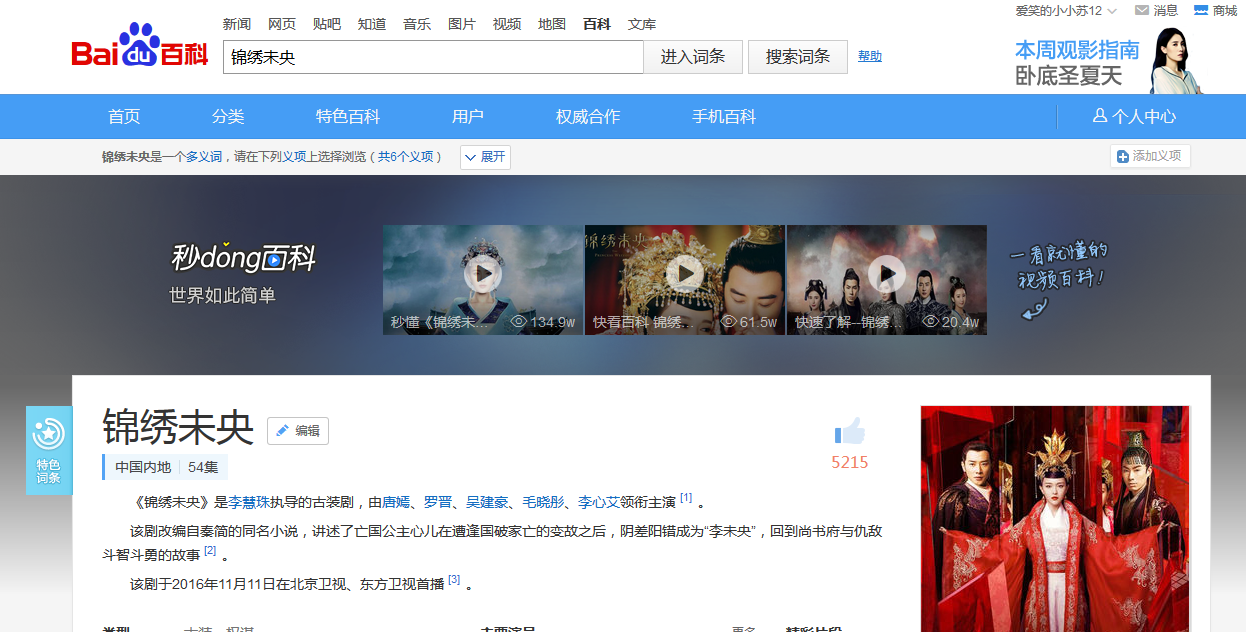Open the 贴吧 tab
The width and height of the screenshot is (1246, 632).
click(x=327, y=24)
